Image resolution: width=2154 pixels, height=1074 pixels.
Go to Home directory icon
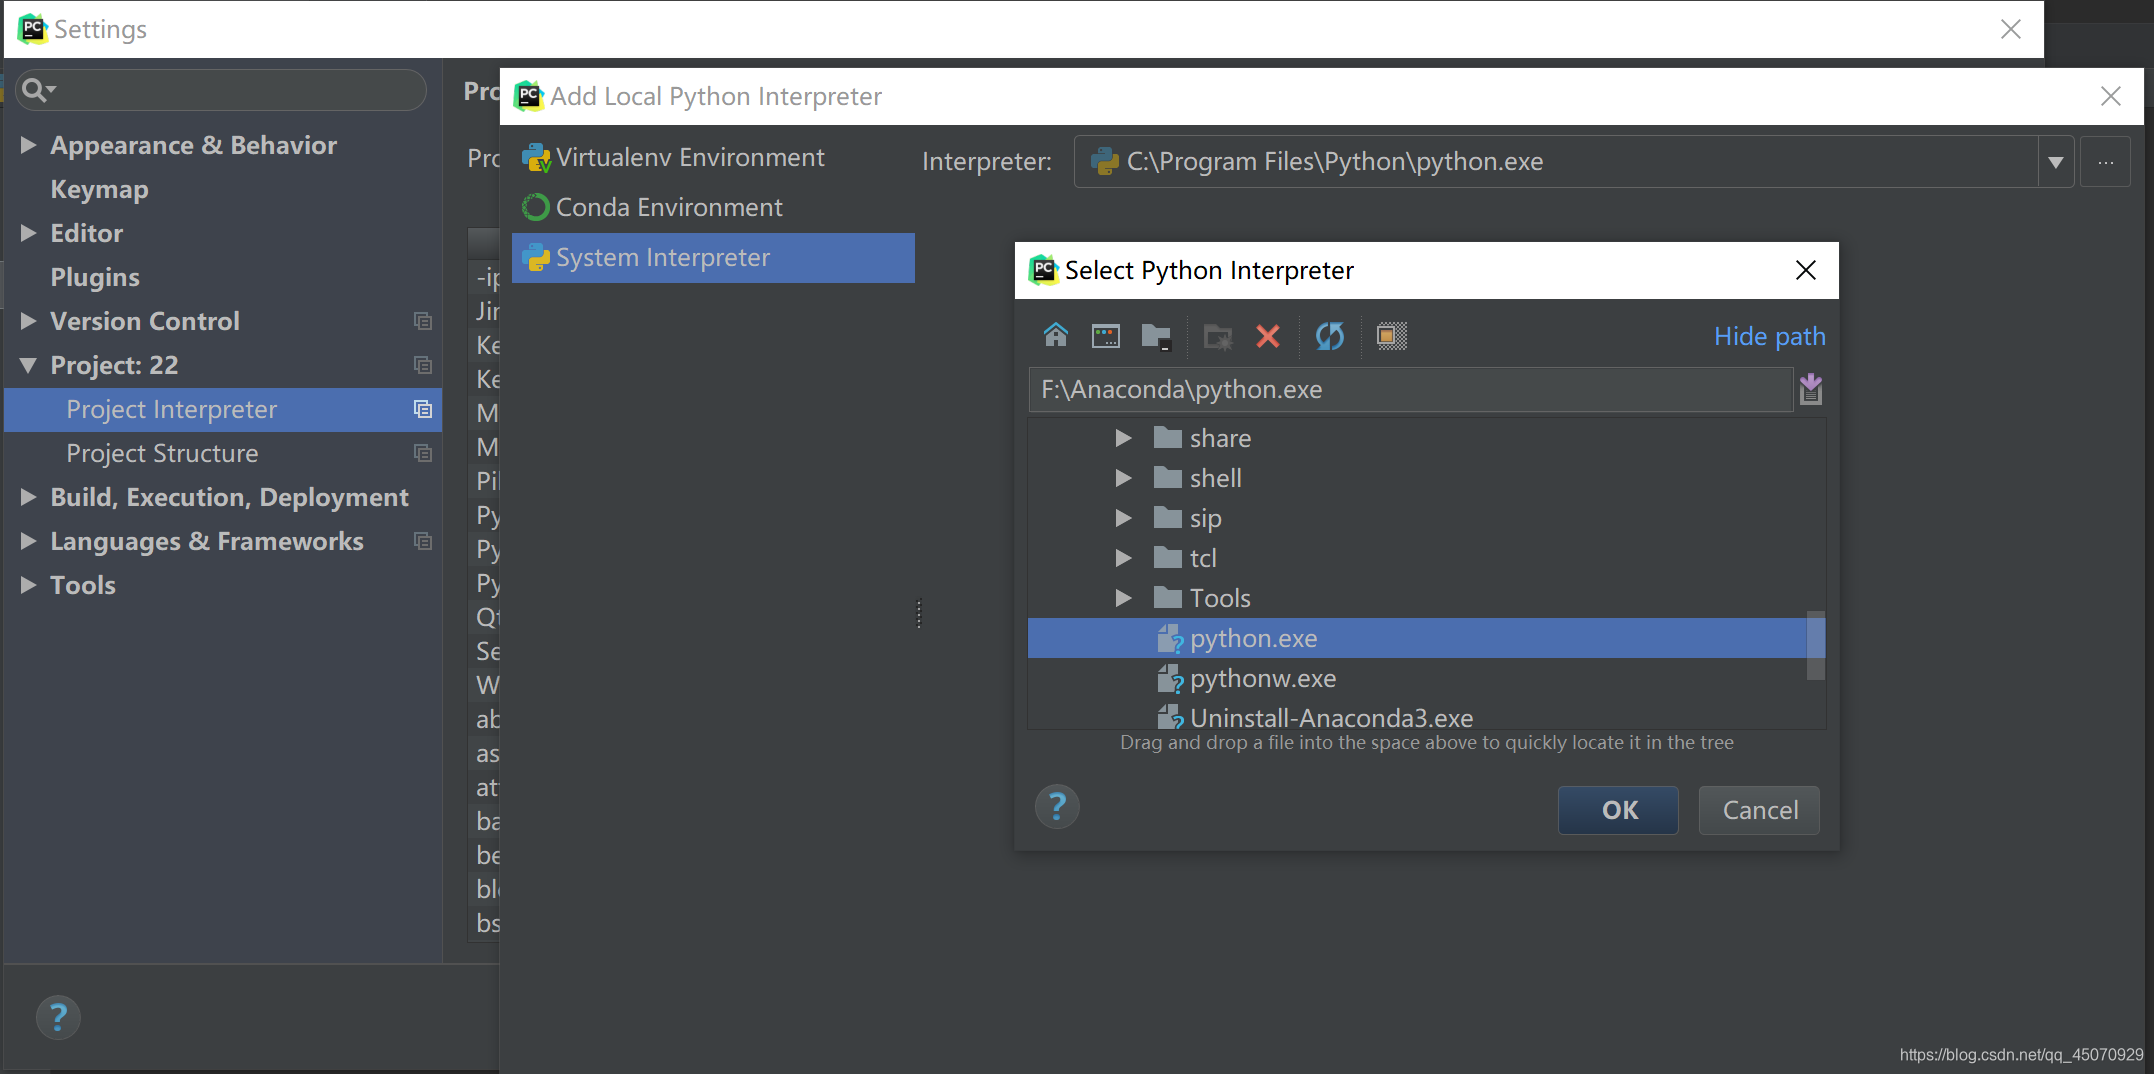click(1056, 336)
